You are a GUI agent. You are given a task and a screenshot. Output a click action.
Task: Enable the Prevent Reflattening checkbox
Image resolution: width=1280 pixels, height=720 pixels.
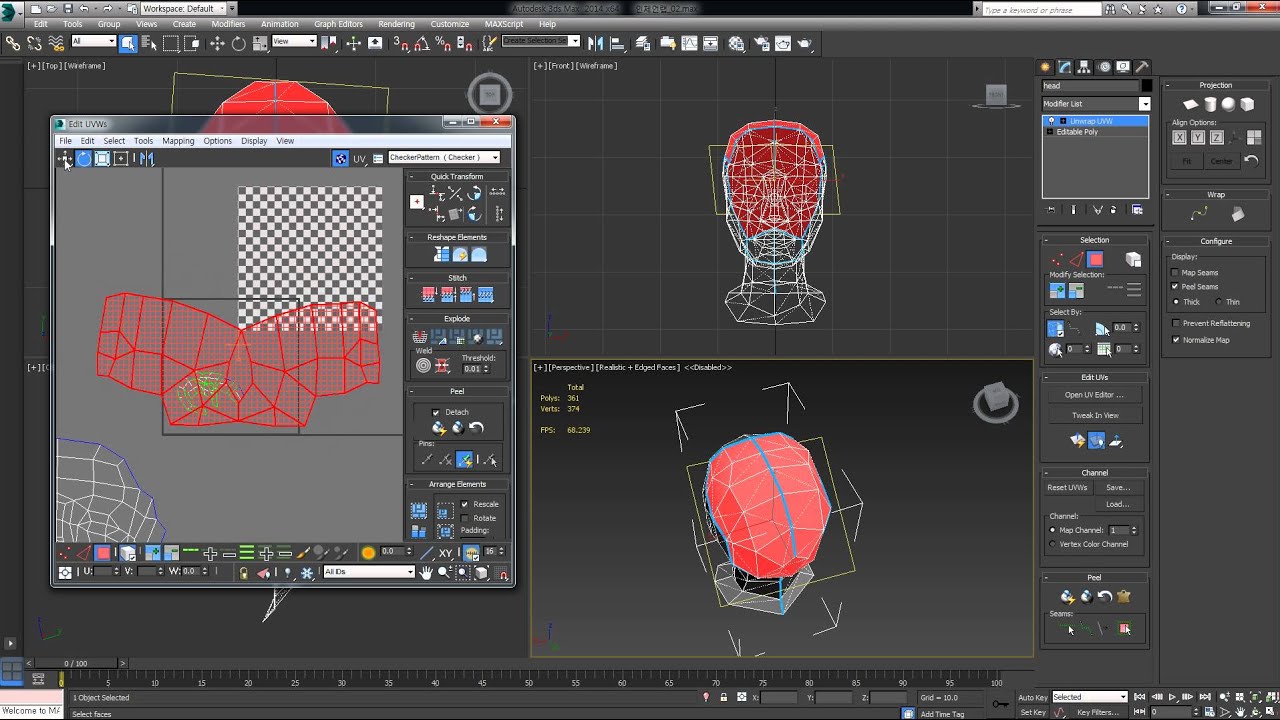pyautogui.click(x=1176, y=323)
